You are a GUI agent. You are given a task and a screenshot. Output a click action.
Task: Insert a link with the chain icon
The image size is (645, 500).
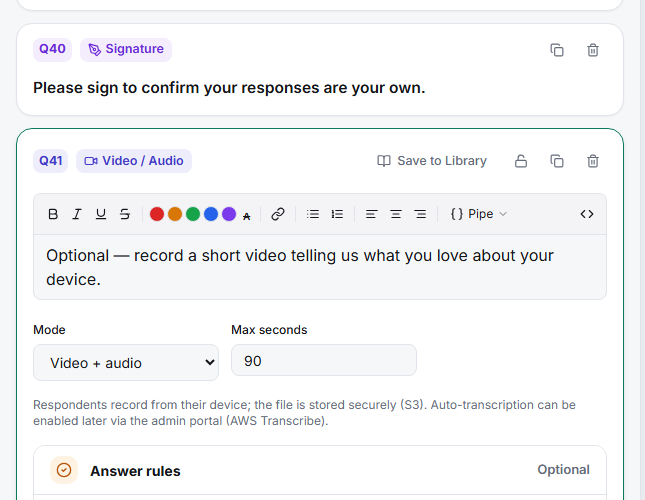click(278, 214)
